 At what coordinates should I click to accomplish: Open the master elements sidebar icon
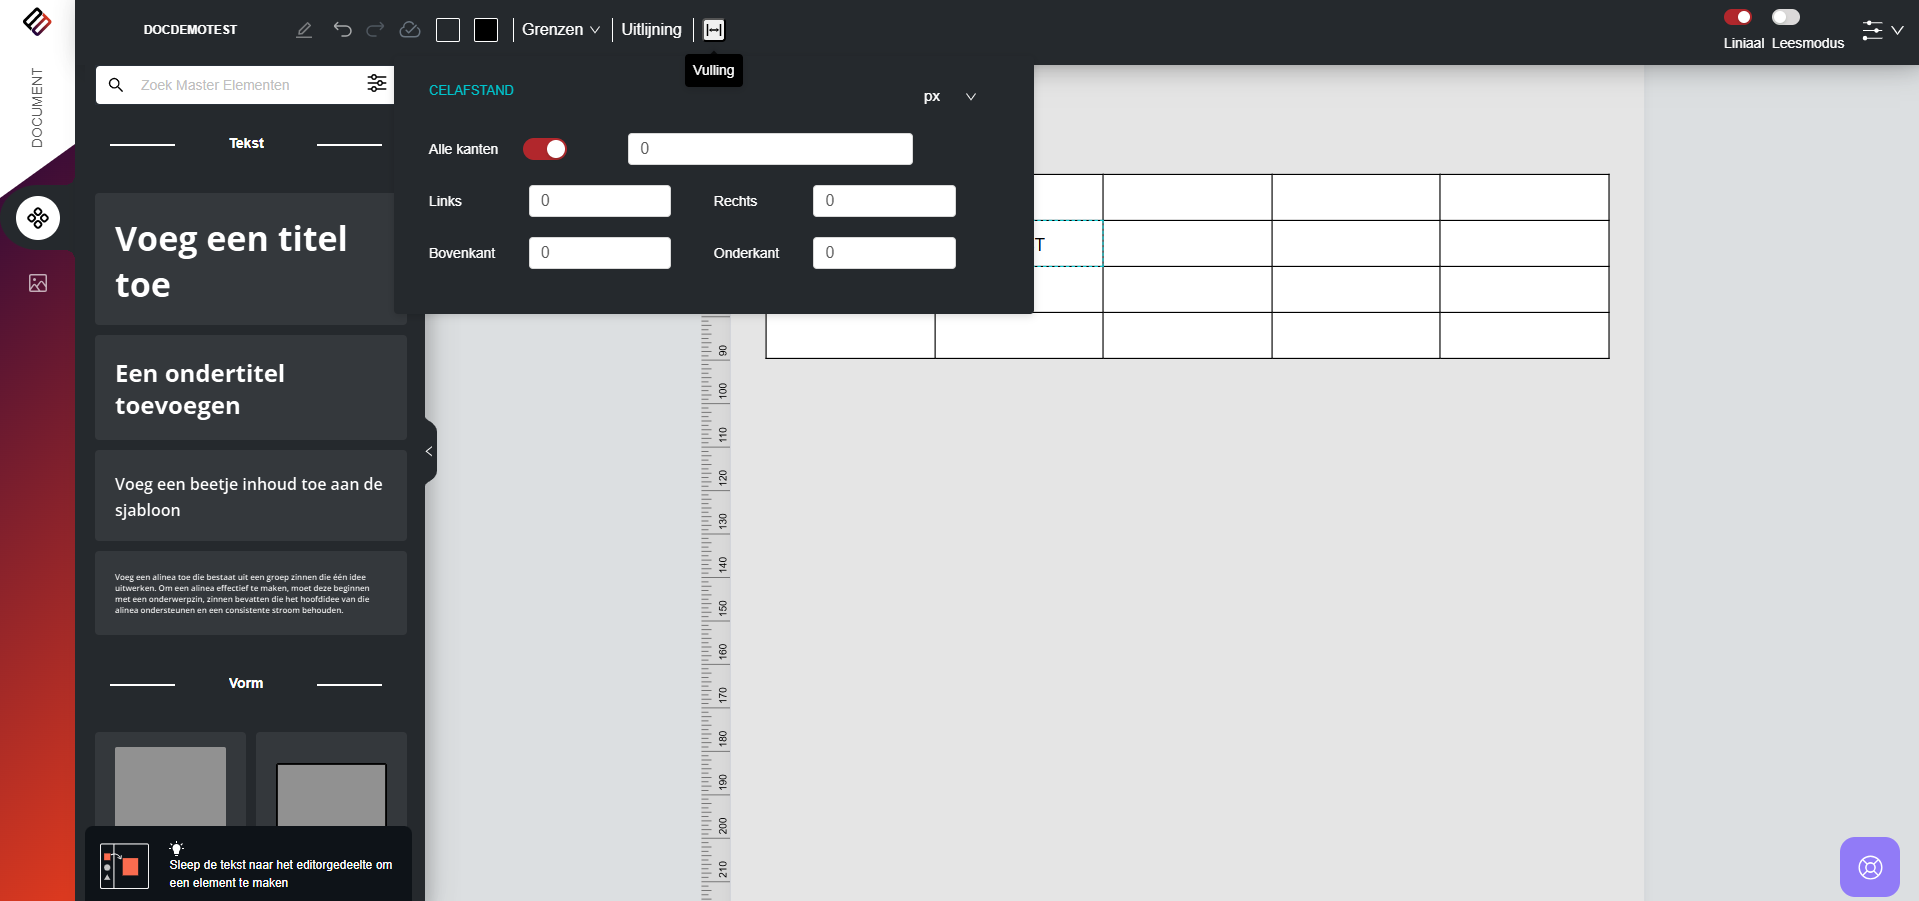tap(38, 218)
